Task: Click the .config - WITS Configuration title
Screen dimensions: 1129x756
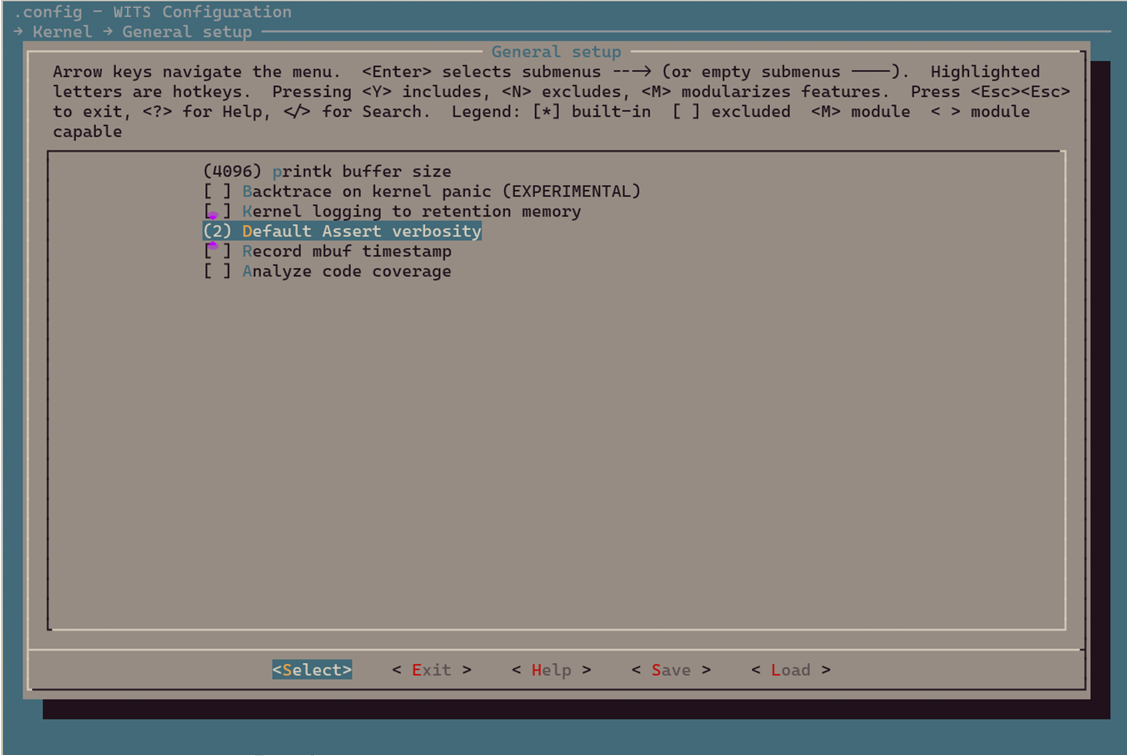Action: [153, 12]
